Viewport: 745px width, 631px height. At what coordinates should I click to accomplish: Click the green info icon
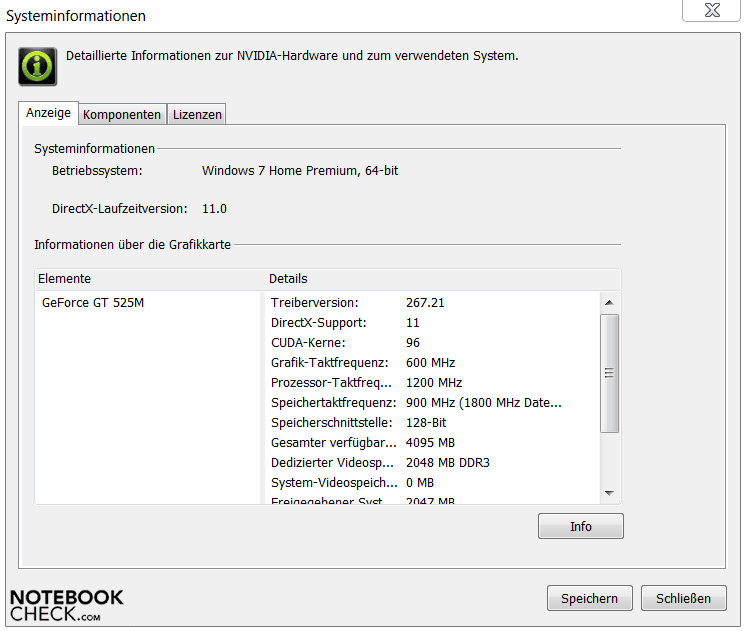click(x=38, y=67)
